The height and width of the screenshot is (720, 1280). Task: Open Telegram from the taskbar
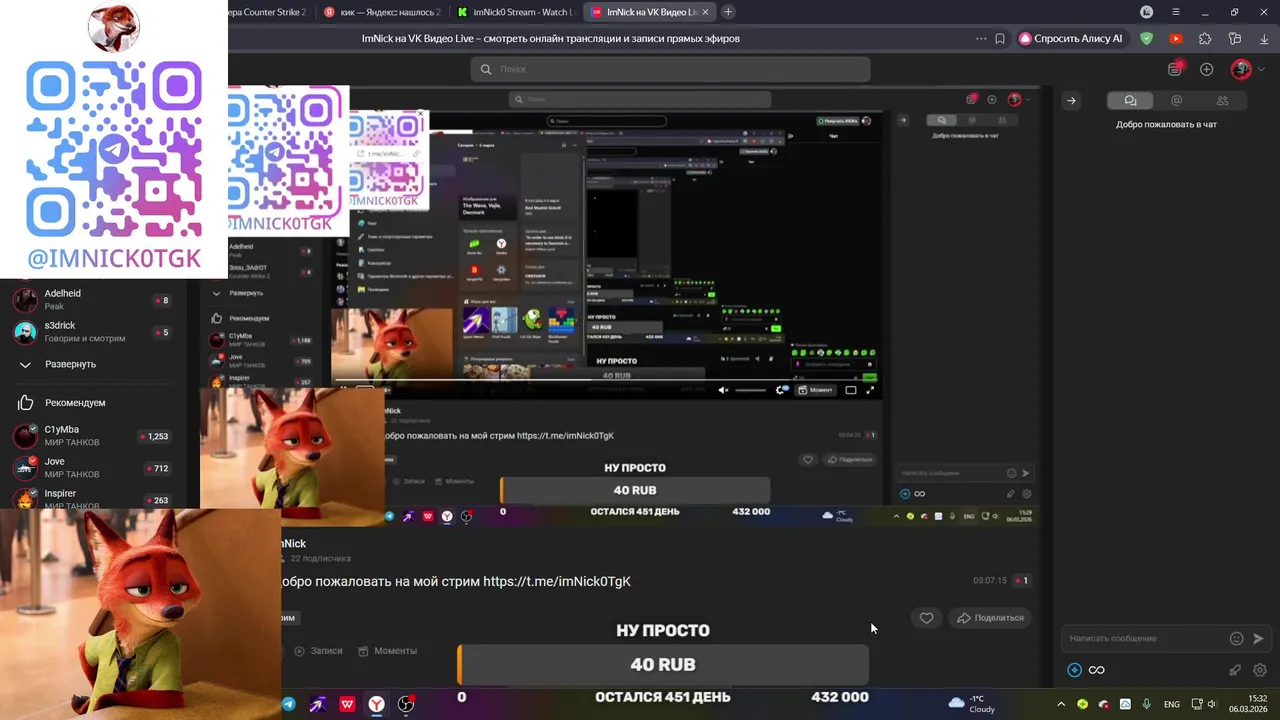[x=289, y=704]
